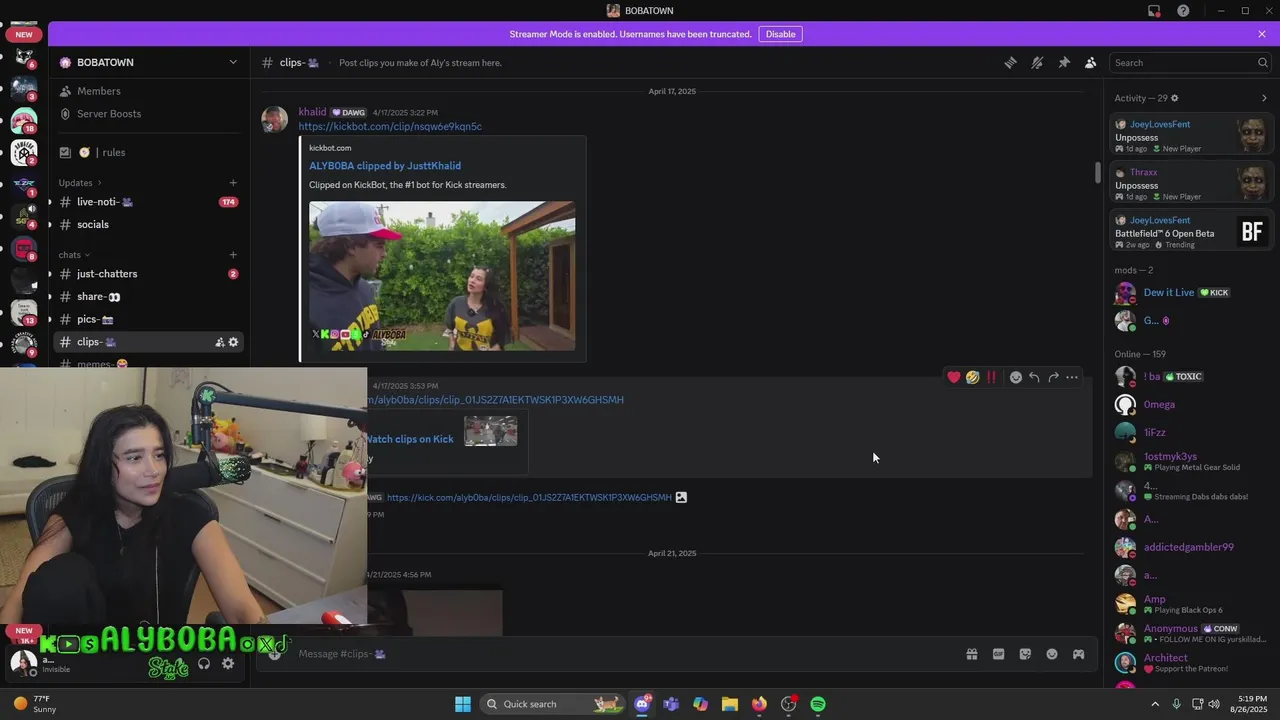Image resolution: width=1280 pixels, height=720 pixels.
Task: Open kick.com clips link in DAWG message
Action: (529, 497)
